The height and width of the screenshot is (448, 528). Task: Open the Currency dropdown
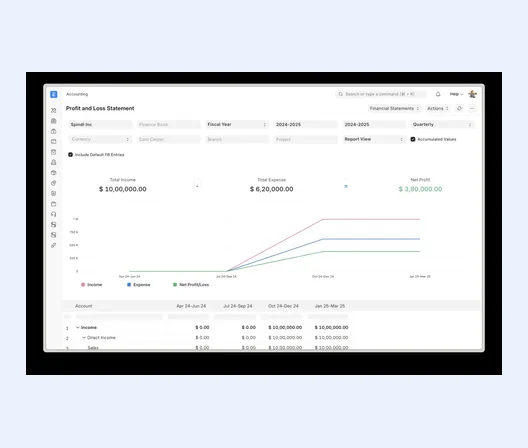coord(100,139)
